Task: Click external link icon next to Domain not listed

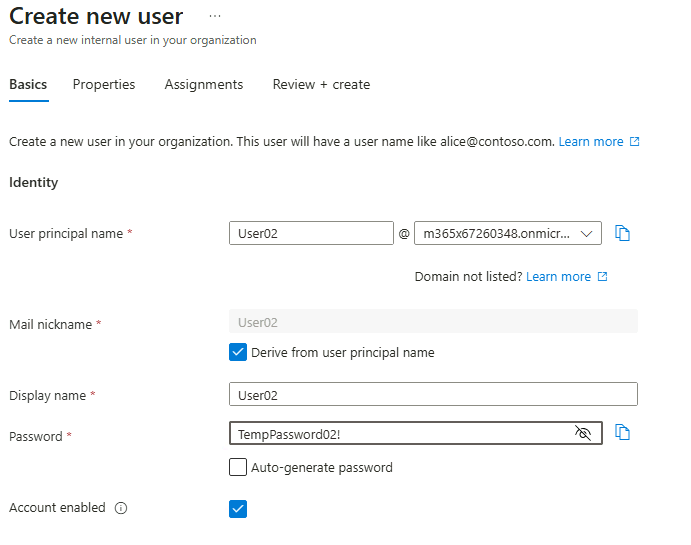Action: point(602,277)
